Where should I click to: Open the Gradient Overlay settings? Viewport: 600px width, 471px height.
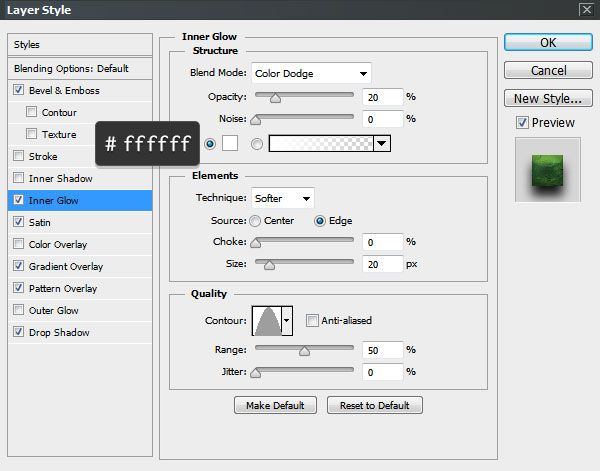tap(66, 266)
